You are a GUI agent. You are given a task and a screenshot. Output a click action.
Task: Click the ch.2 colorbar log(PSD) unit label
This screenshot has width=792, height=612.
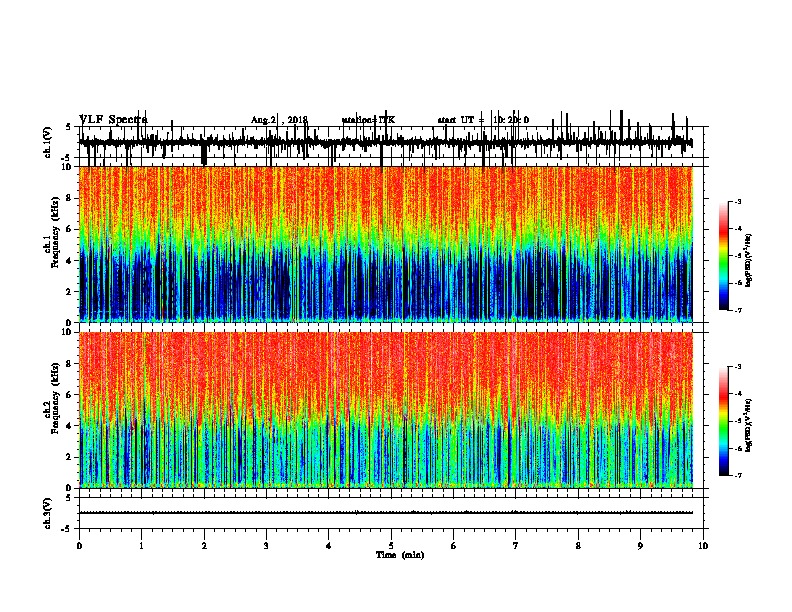pyautogui.click(x=749, y=425)
